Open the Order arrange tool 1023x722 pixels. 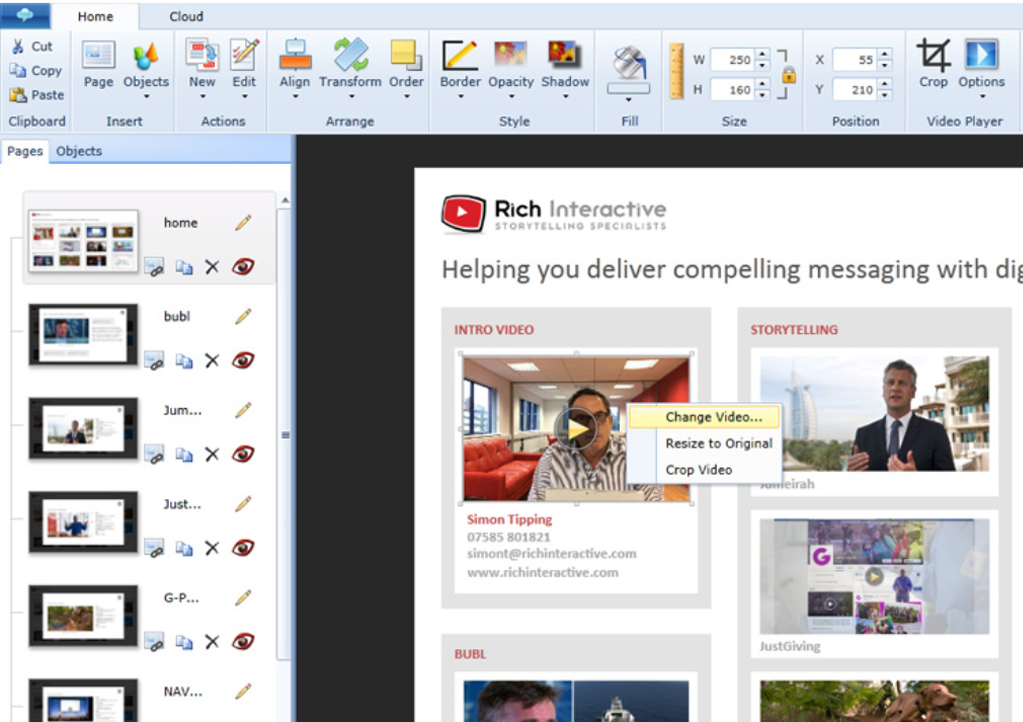tap(406, 55)
